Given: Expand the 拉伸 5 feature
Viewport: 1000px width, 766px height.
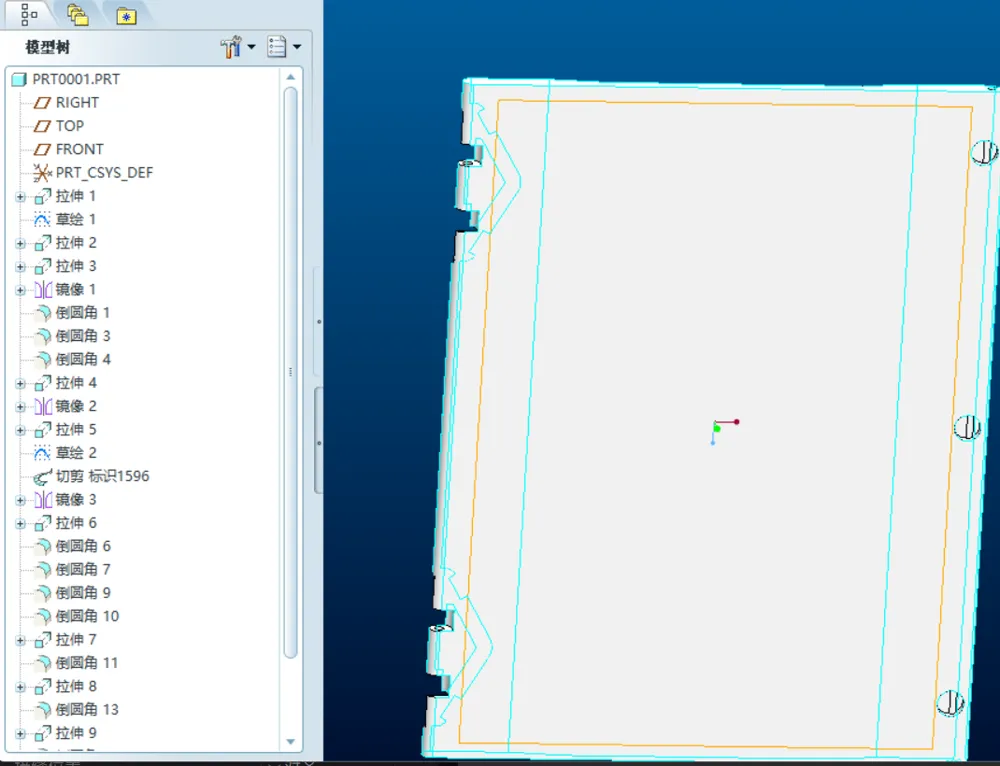Looking at the screenshot, I should [20, 430].
